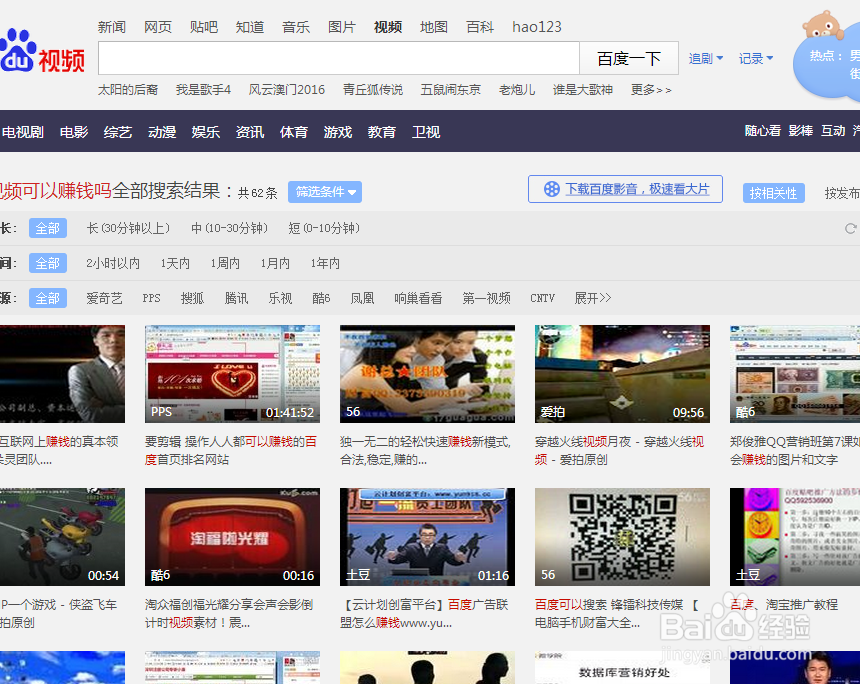Viewport: 860px width, 684px height.
Task: Open the 爱拍 video thumbnail 09:56
Action: [x=623, y=374]
